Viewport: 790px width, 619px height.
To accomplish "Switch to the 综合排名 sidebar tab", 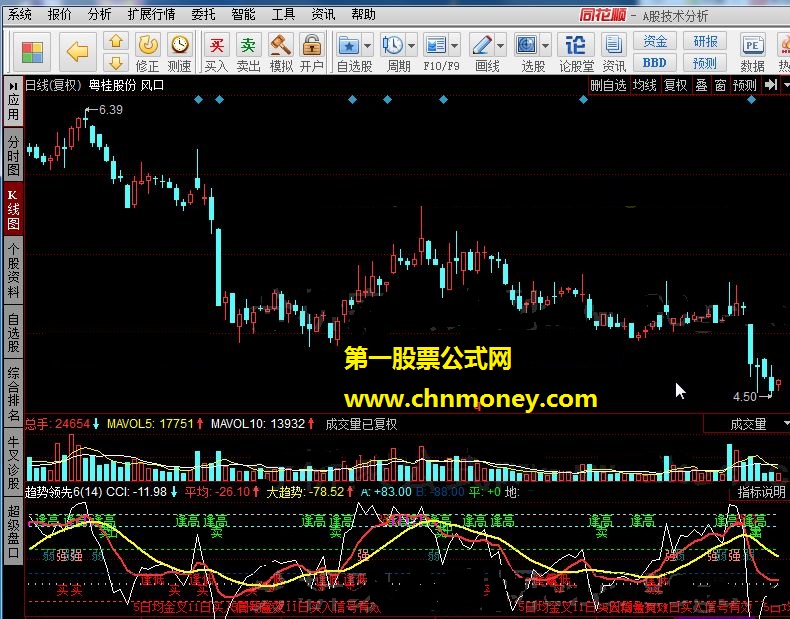I will 13,394.
